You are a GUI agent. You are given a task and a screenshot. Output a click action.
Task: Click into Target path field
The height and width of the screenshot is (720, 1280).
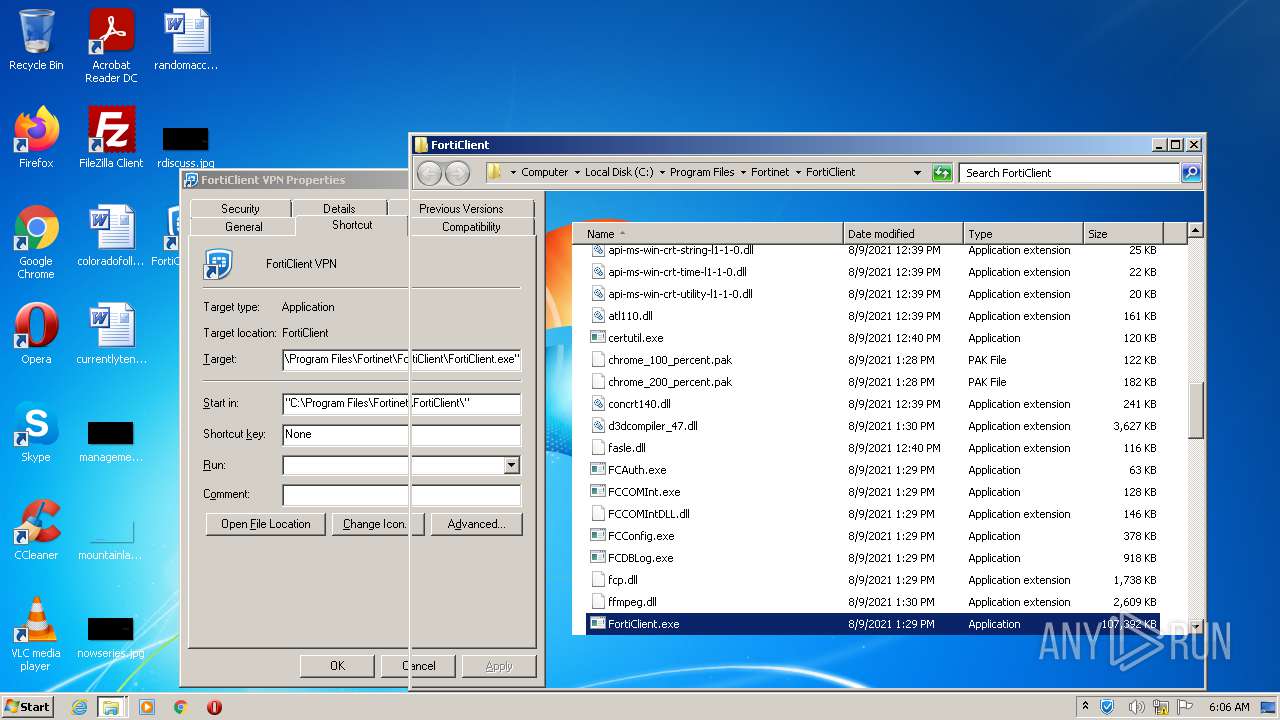click(x=402, y=359)
